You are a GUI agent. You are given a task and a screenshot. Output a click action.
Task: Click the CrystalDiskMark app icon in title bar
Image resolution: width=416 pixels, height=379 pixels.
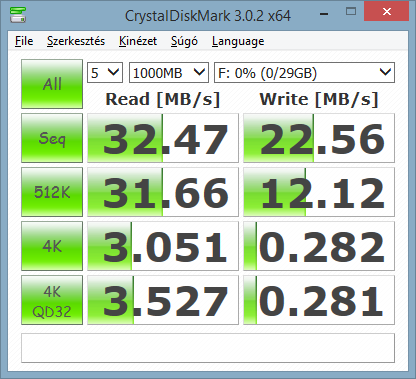pos(18,15)
